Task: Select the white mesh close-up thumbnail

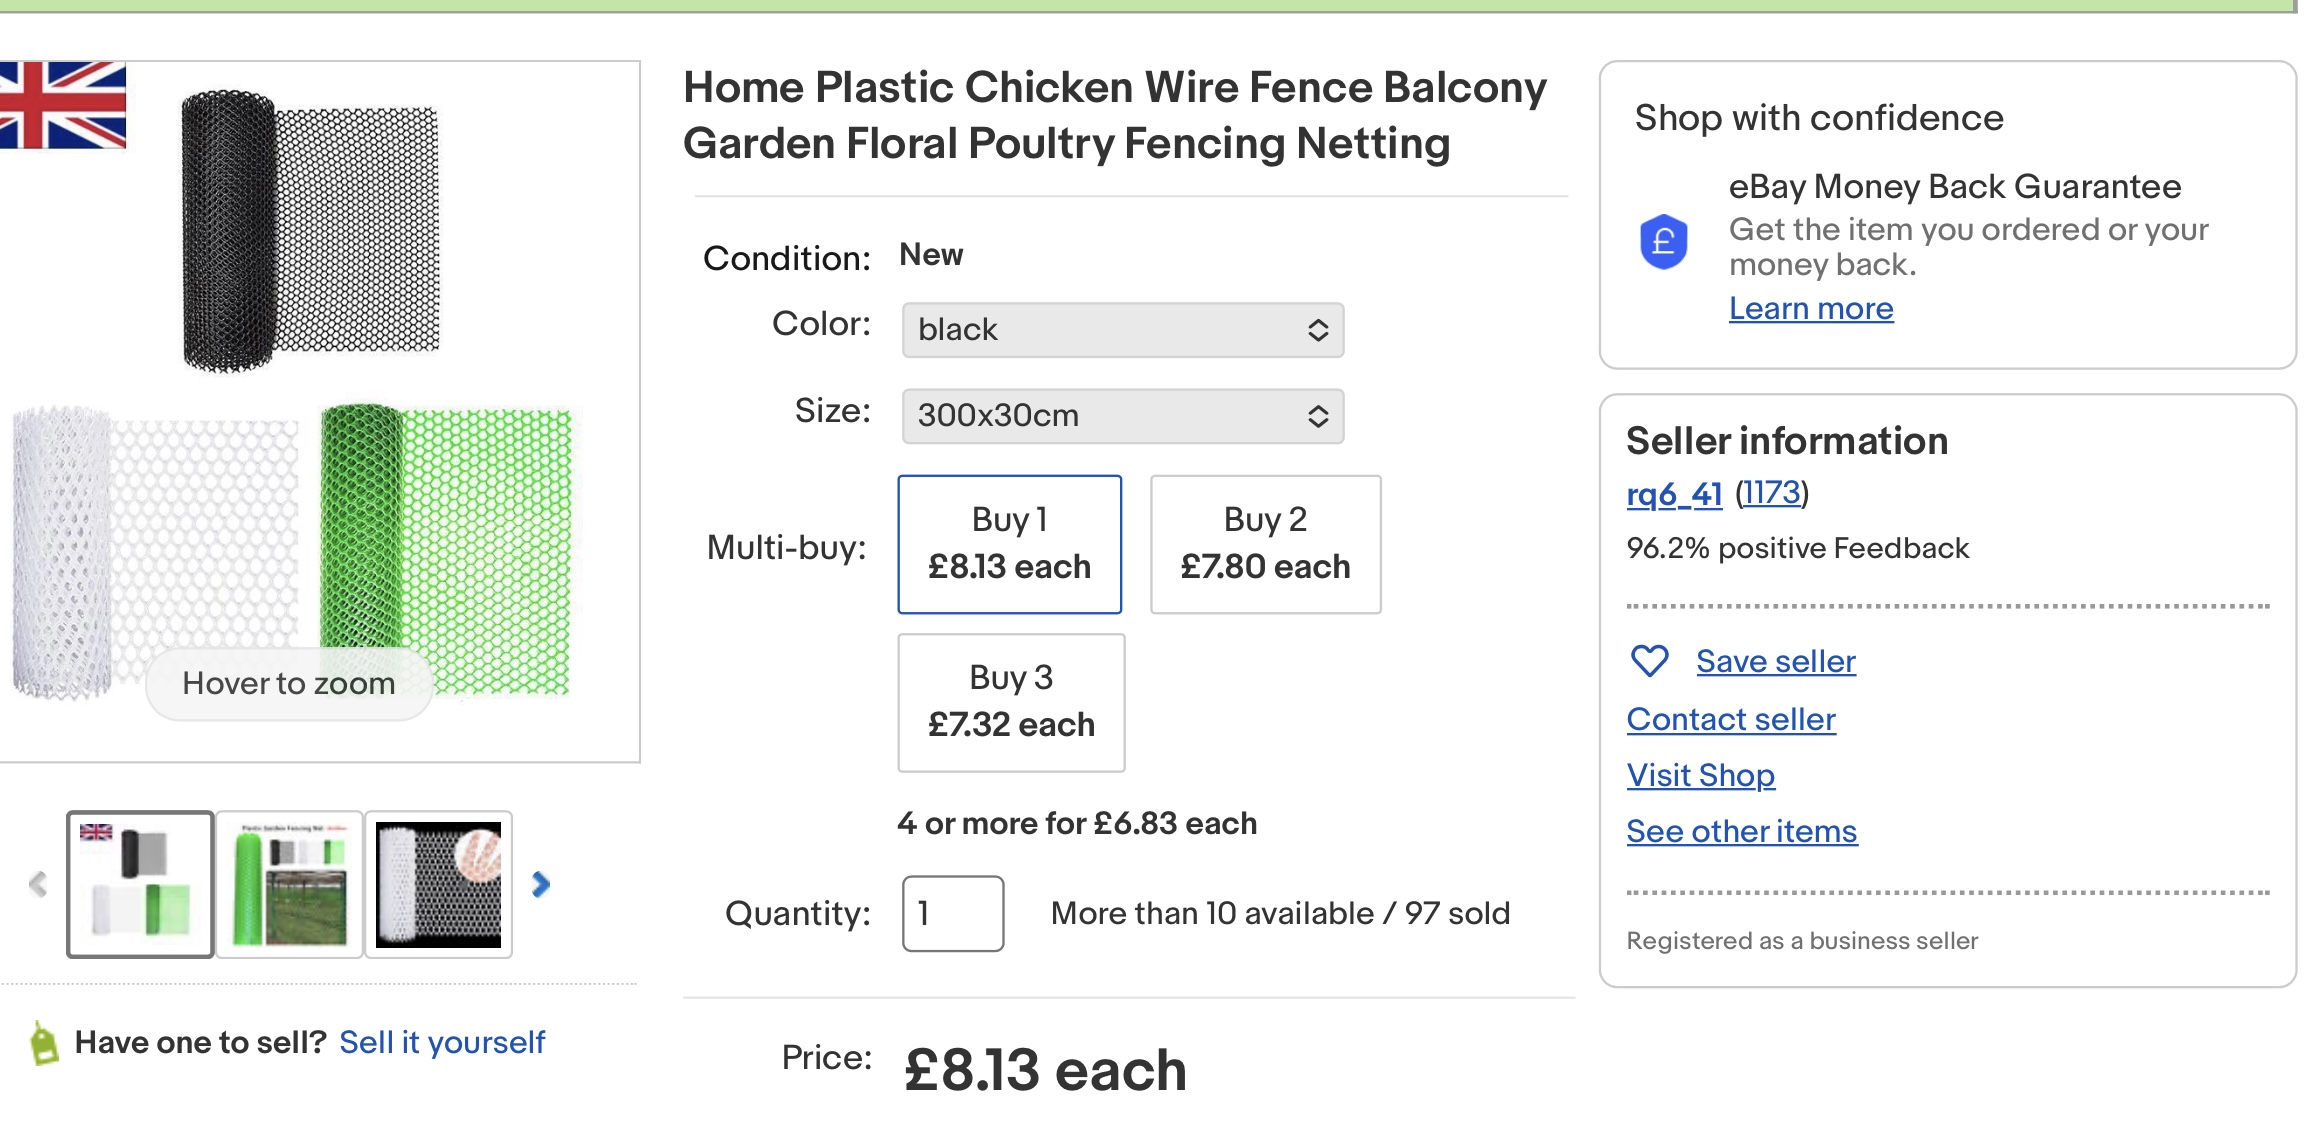Action: point(438,884)
